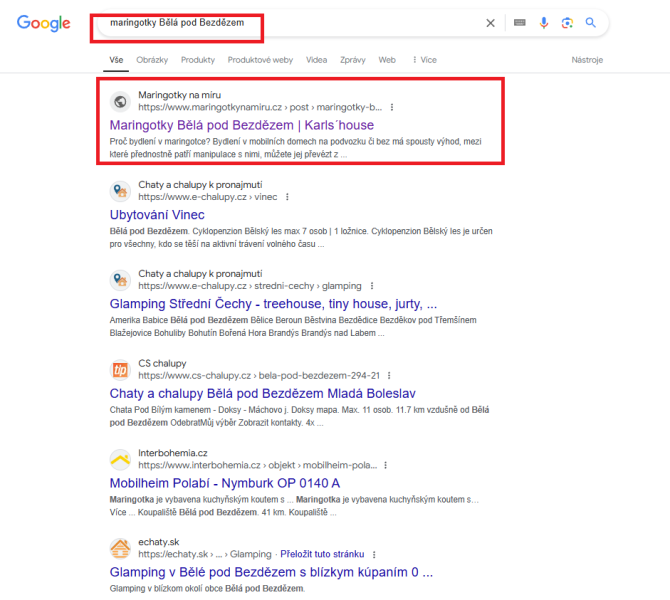The image size is (670, 600).
Task: Open options for the interbohemia.cz result
Action: pyautogui.click(x=385, y=465)
